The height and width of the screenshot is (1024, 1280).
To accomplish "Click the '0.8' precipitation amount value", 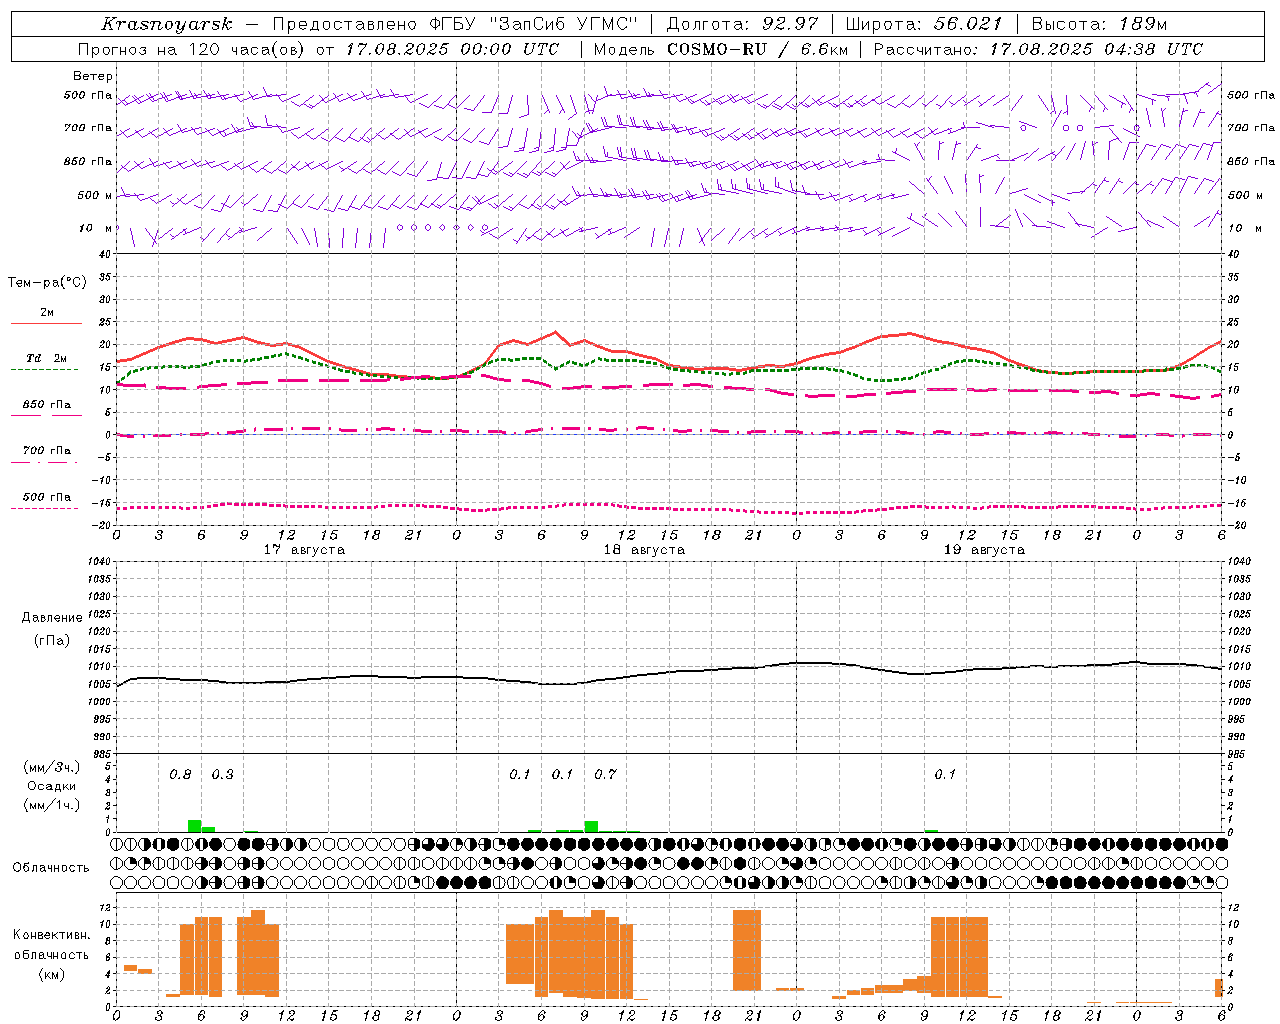I will tap(180, 774).
